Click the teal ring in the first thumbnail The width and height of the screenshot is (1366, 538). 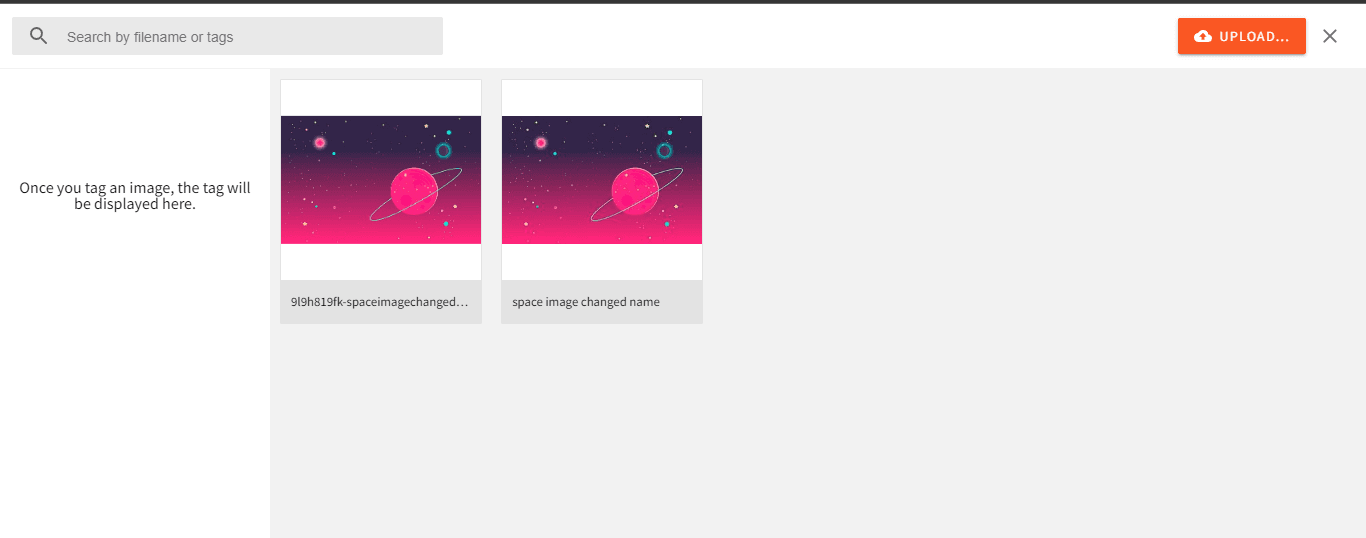(443, 150)
